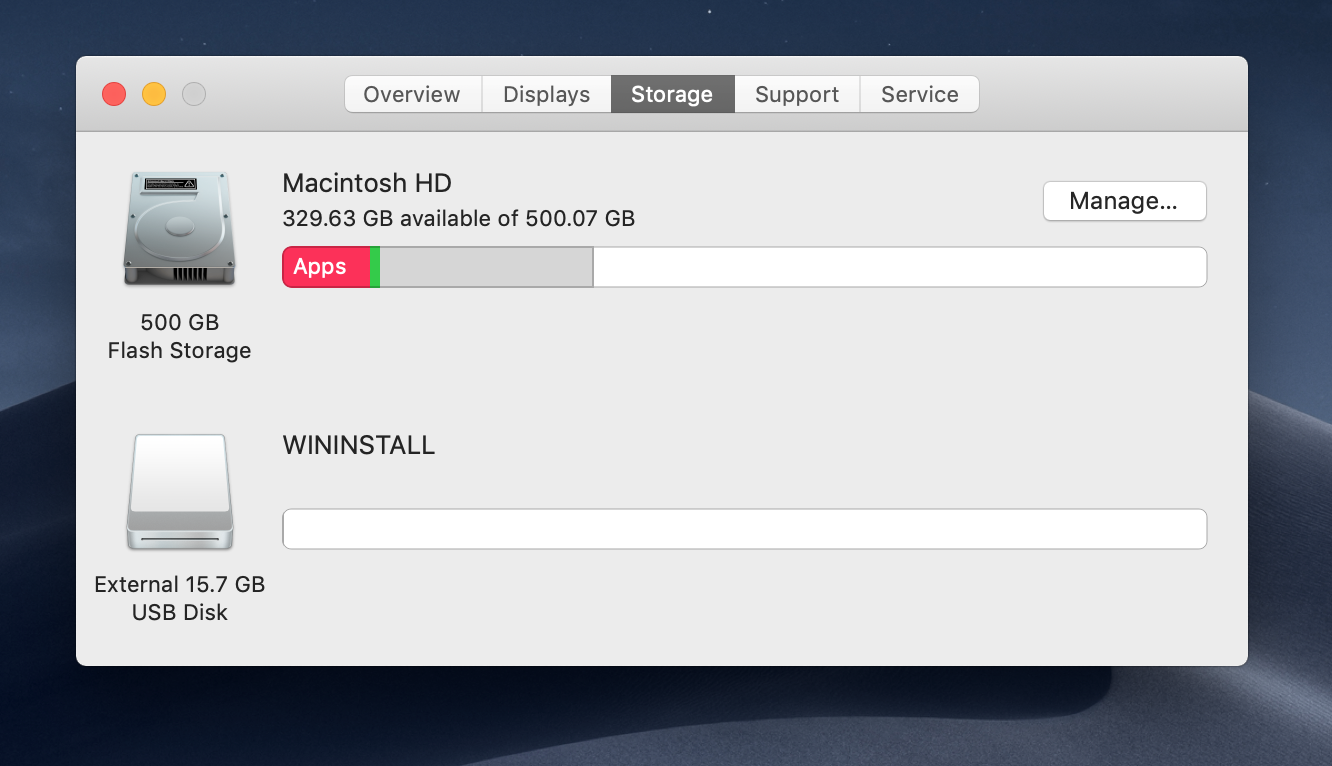Select the red Apps storage segment
The height and width of the screenshot is (766, 1332).
[x=326, y=267]
